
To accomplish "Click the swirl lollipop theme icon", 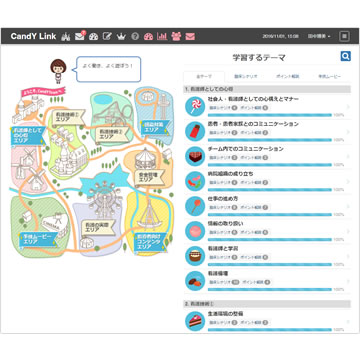I will (195, 106).
